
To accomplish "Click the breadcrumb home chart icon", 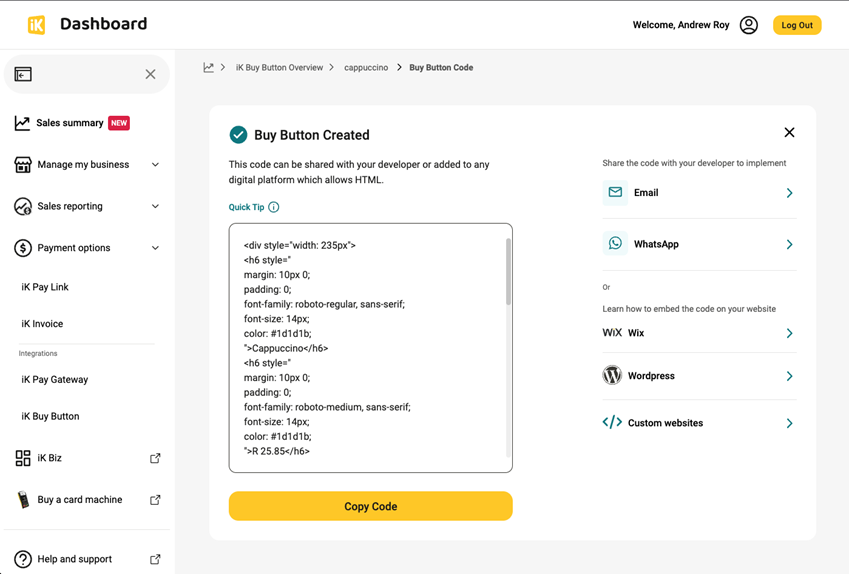I will coord(208,68).
